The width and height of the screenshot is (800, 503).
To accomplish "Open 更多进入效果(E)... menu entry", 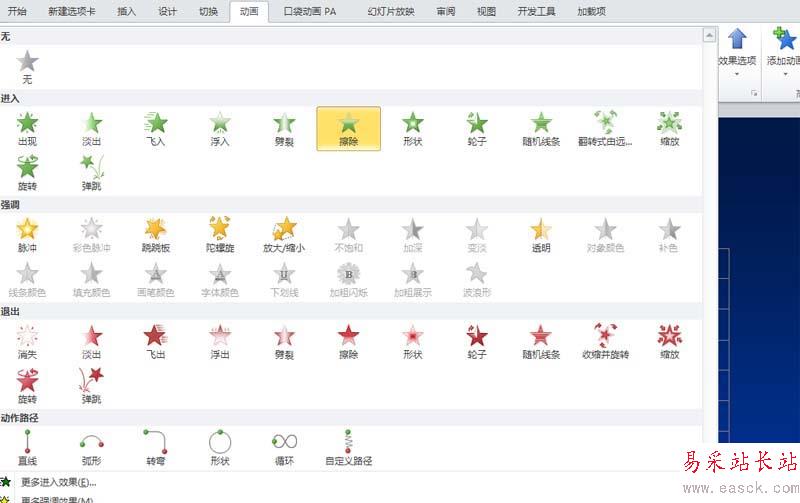I will (59, 482).
